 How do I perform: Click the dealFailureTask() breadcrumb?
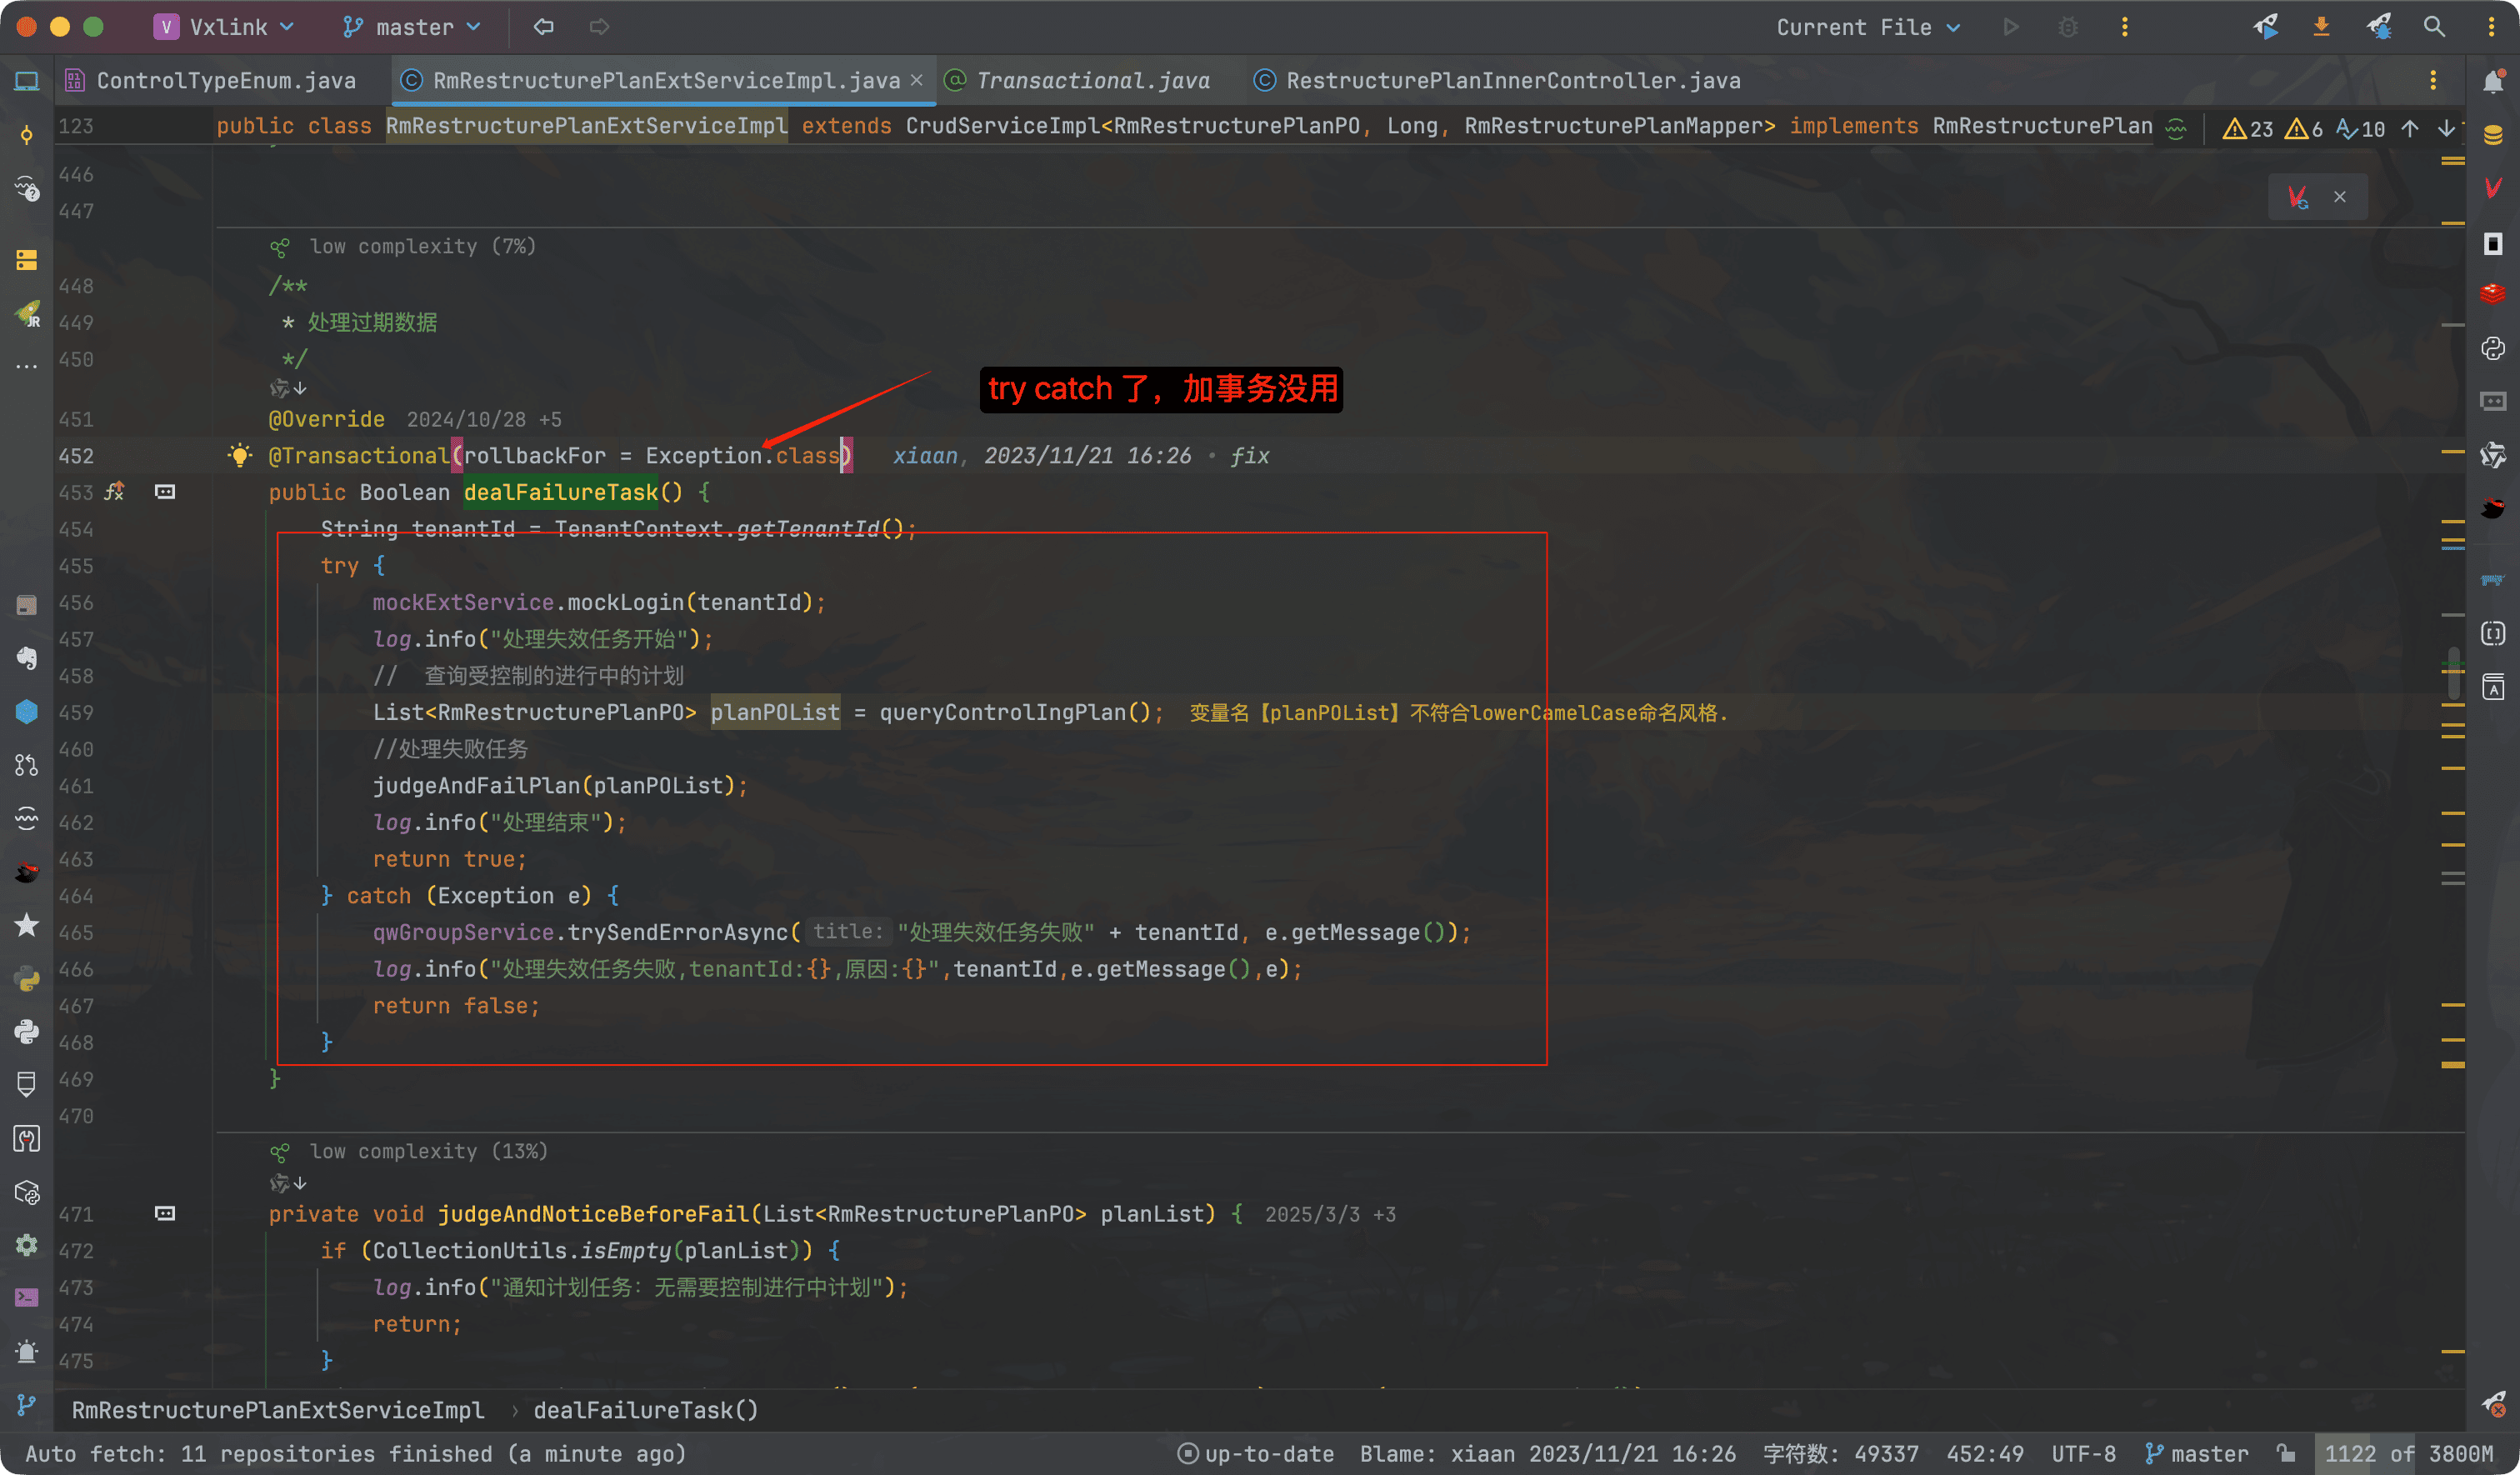coord(646,1410)
